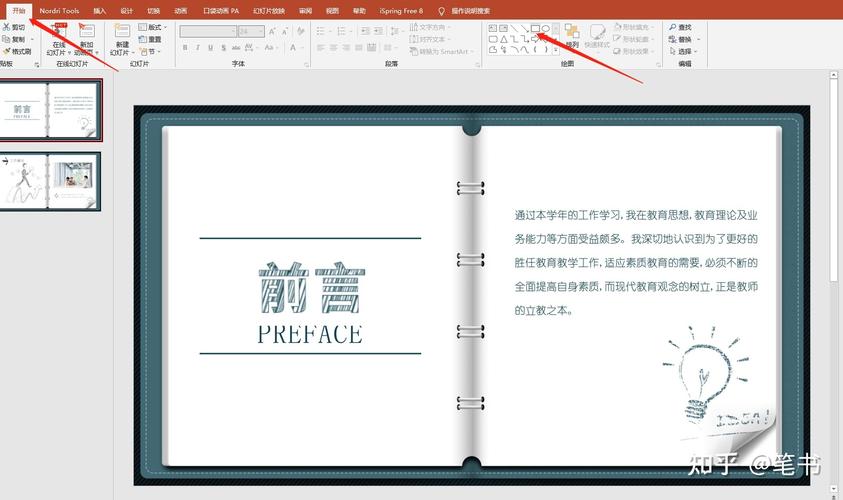Open the Change Case (Aa) dropdown

pos(270,48)
